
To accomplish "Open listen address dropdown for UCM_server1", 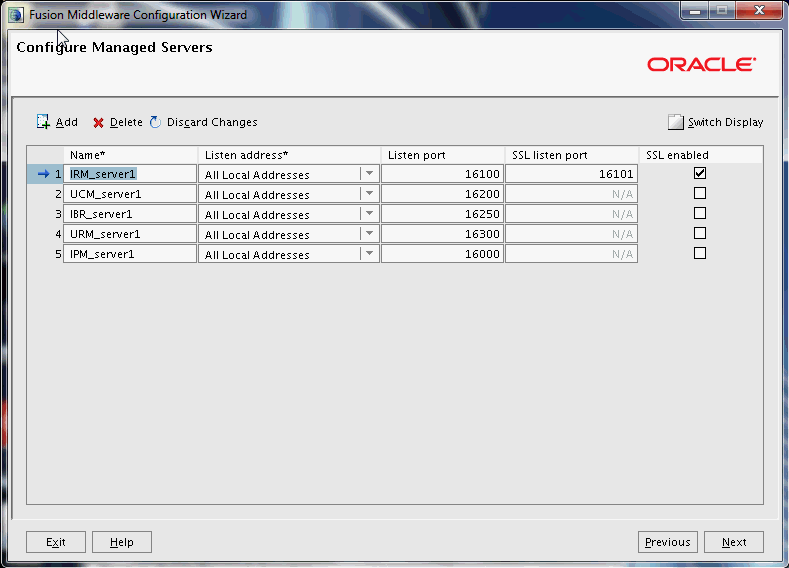I will (x=369, y=194).
